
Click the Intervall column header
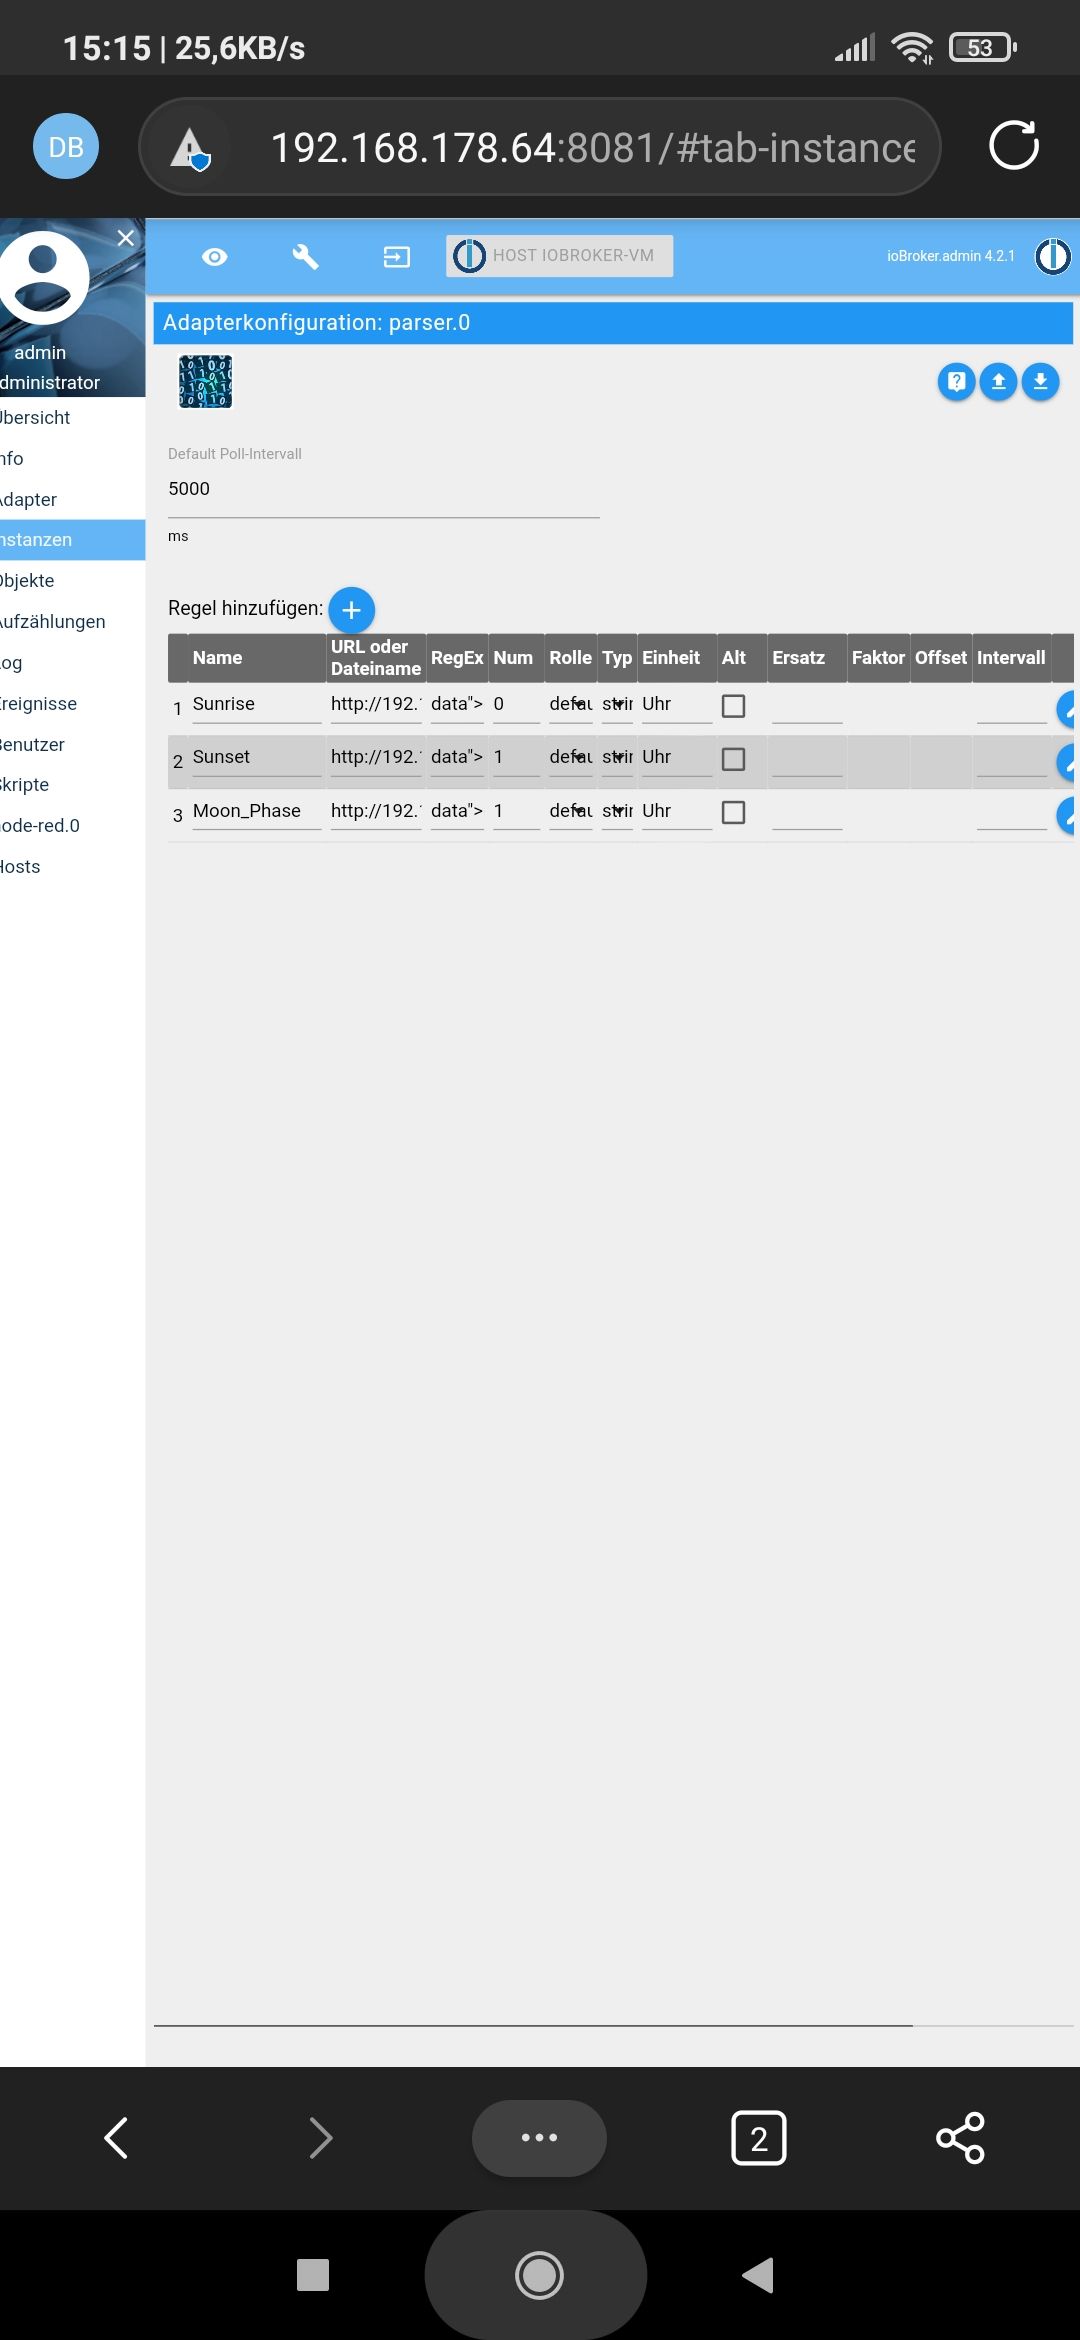1011,658
